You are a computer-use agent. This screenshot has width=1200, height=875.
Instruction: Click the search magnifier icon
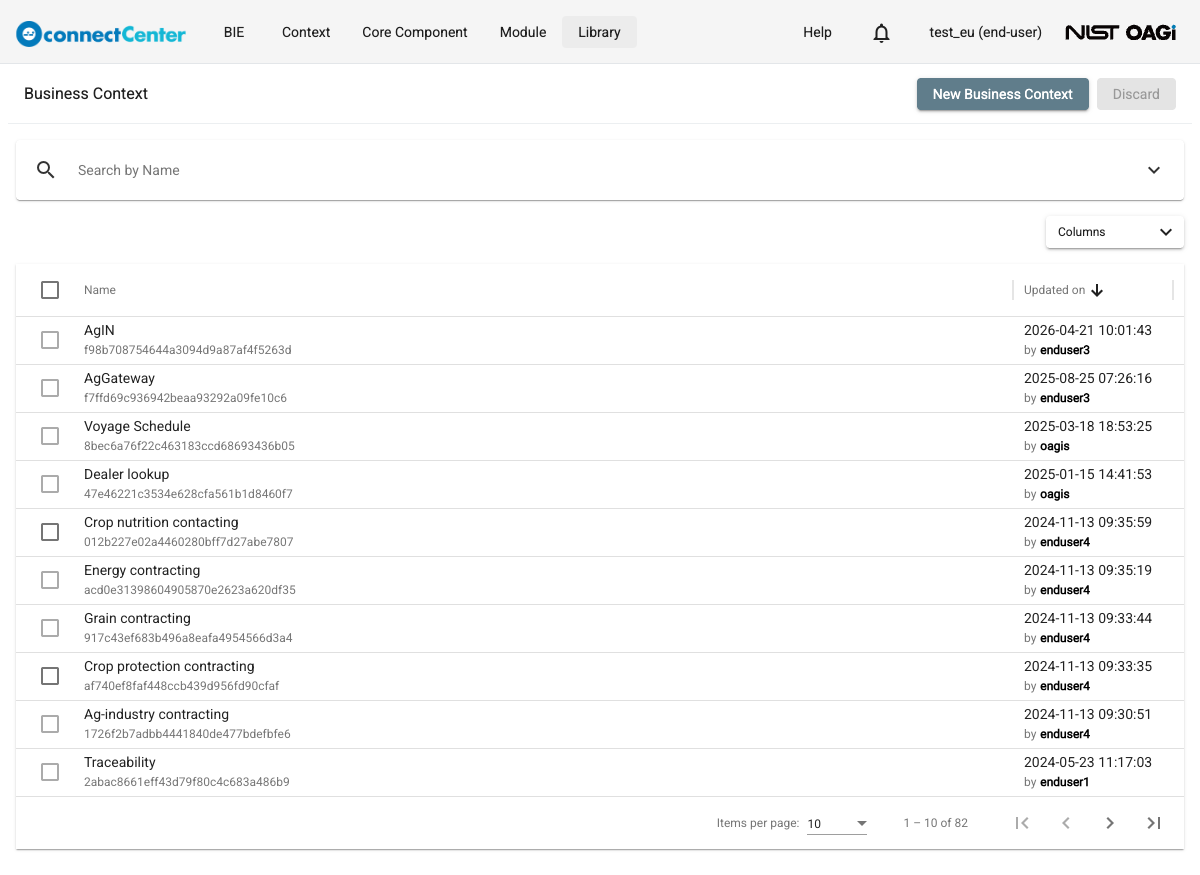[45, 170]
